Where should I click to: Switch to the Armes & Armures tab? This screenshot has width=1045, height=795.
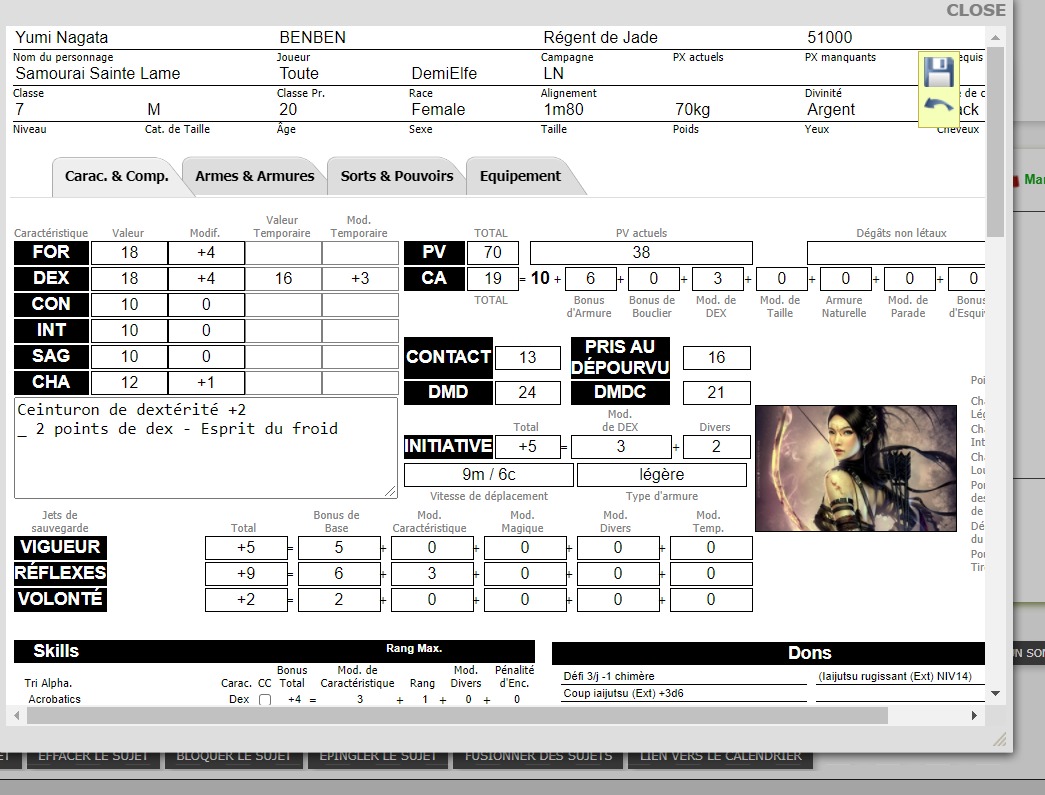tap(254, 176)
